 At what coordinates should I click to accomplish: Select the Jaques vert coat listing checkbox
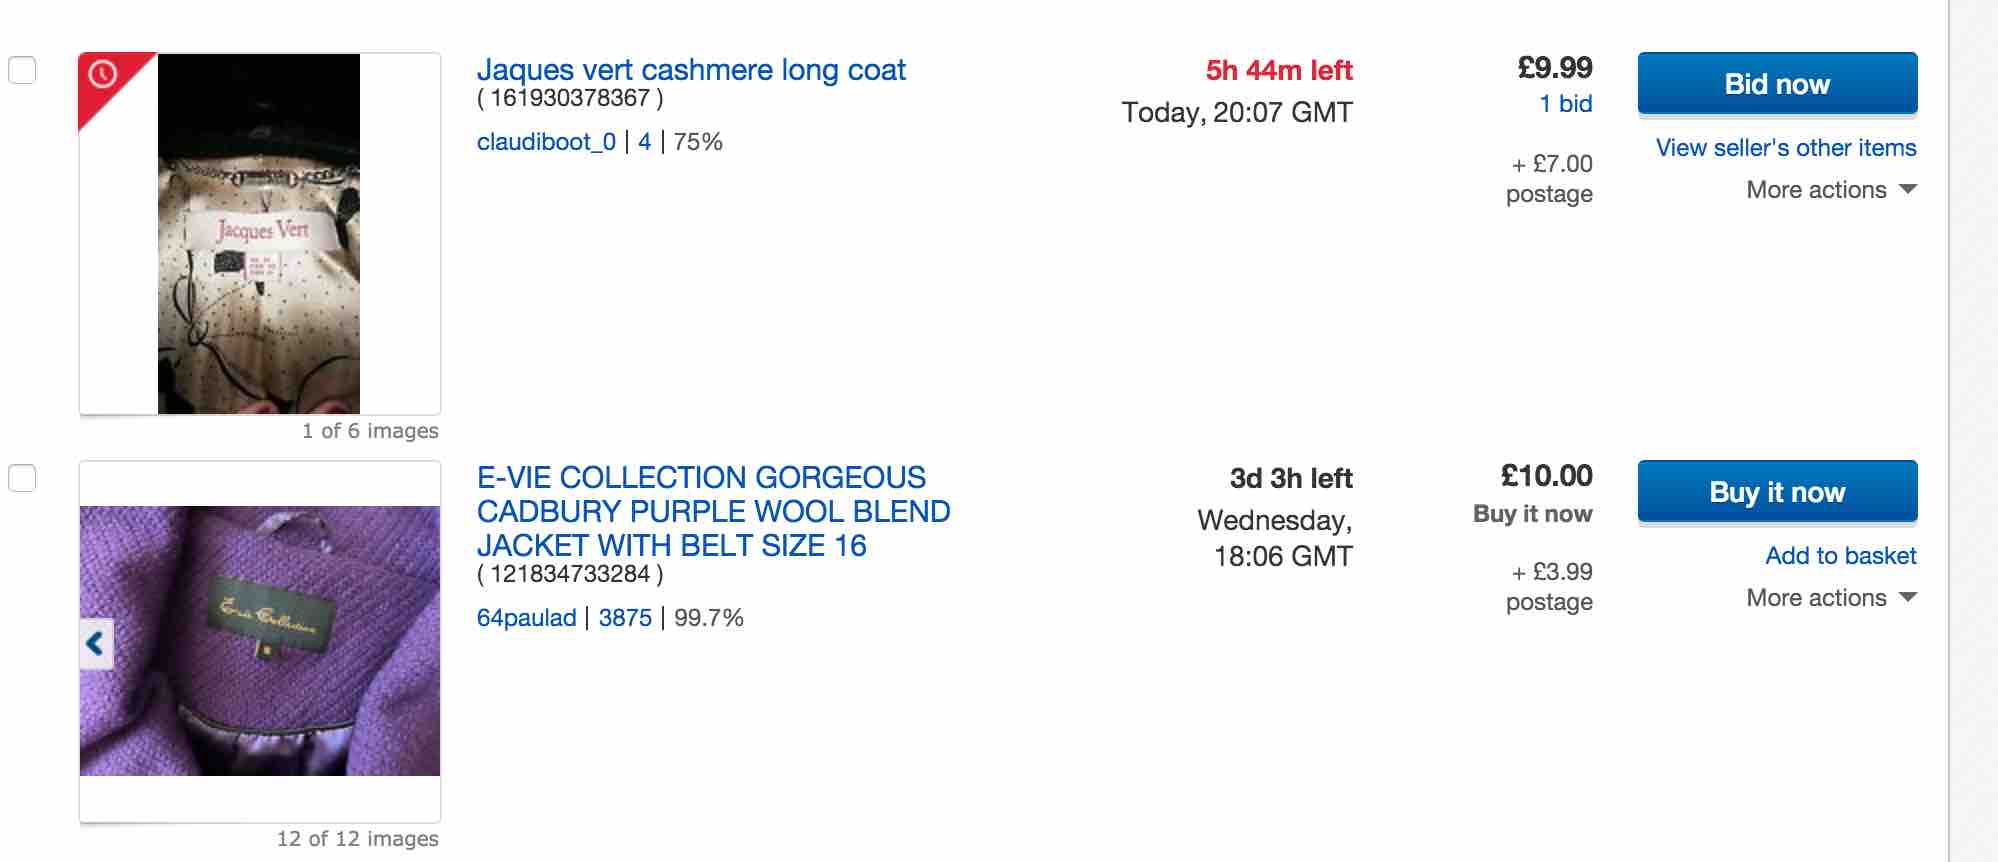pyautogui.click(x=22, y=70)
